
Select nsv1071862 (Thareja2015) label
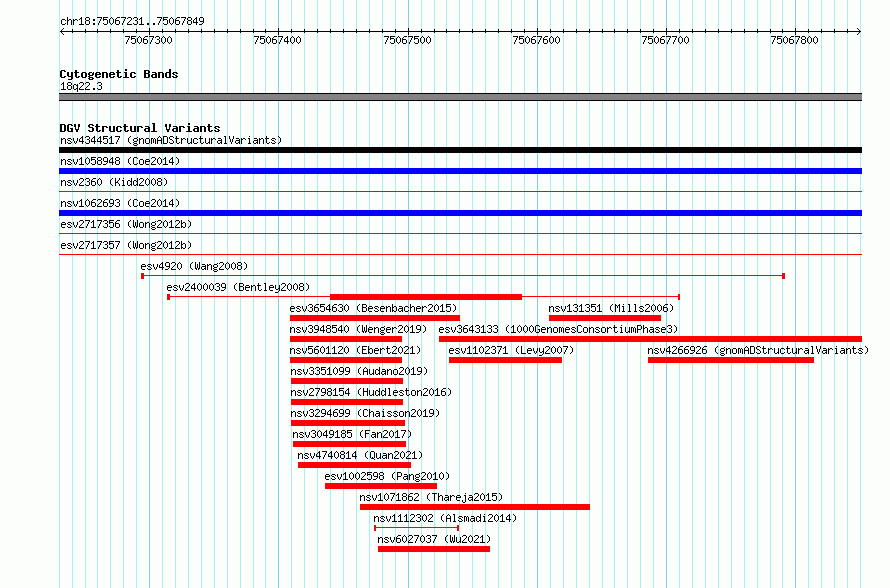point(431,497)
